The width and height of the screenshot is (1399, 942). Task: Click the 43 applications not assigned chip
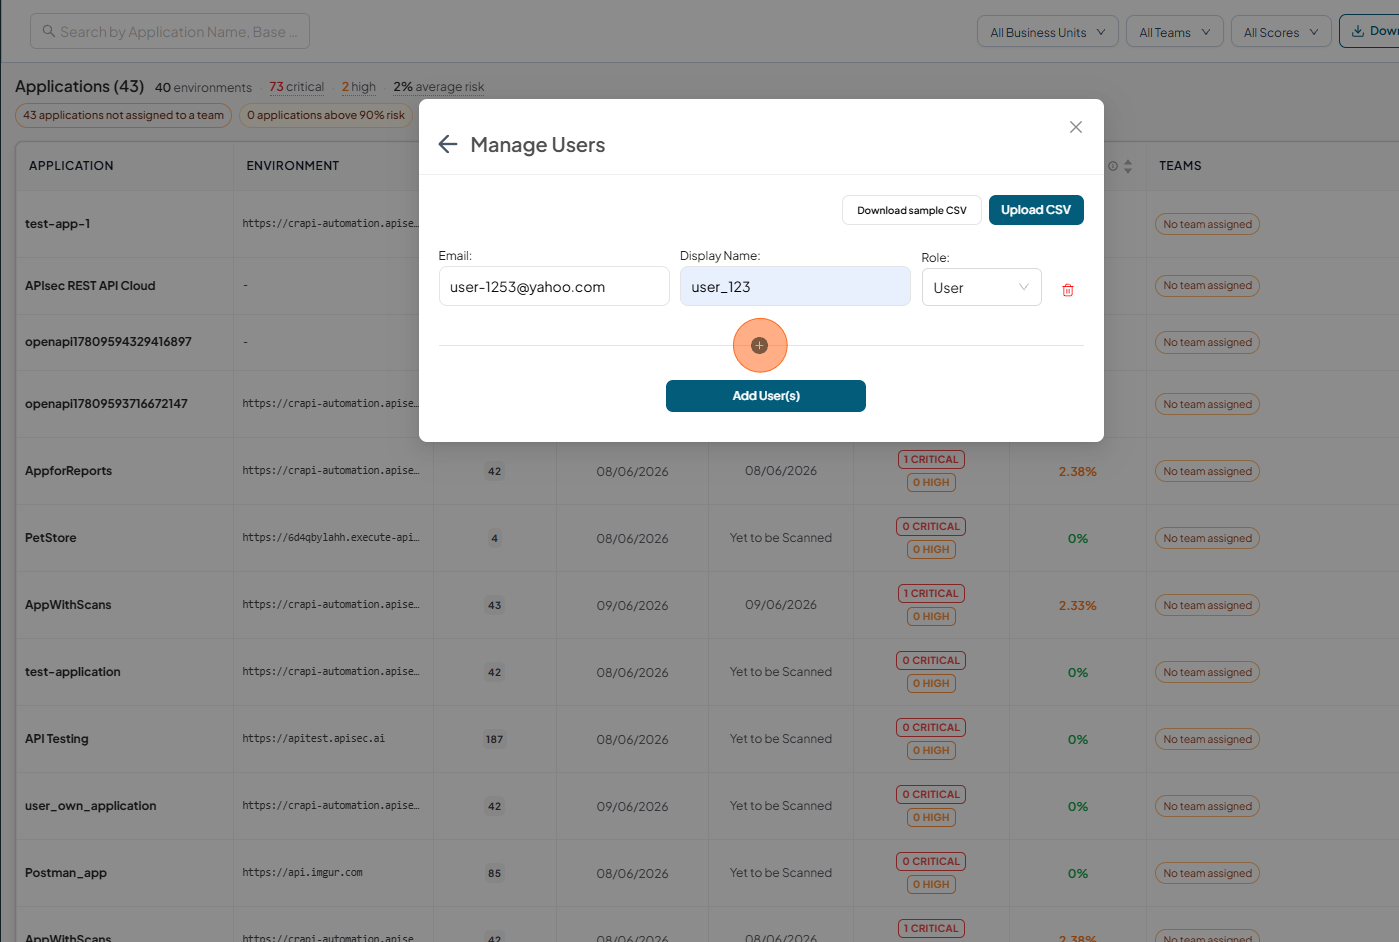coord(123,115)
